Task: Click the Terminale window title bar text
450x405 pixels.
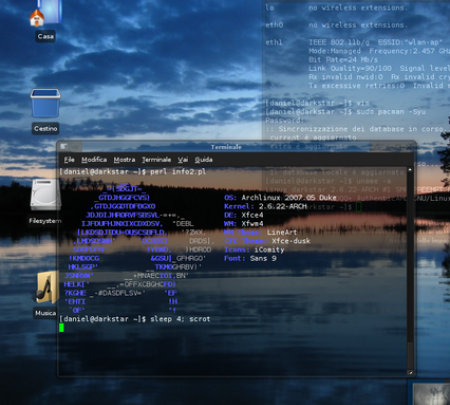Action: 226,147
